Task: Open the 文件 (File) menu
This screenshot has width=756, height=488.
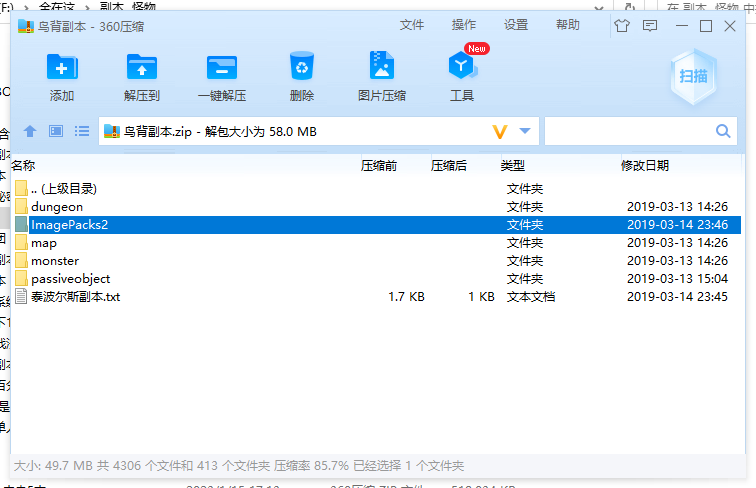Action: pyautogui.click(x=412, y=25)
